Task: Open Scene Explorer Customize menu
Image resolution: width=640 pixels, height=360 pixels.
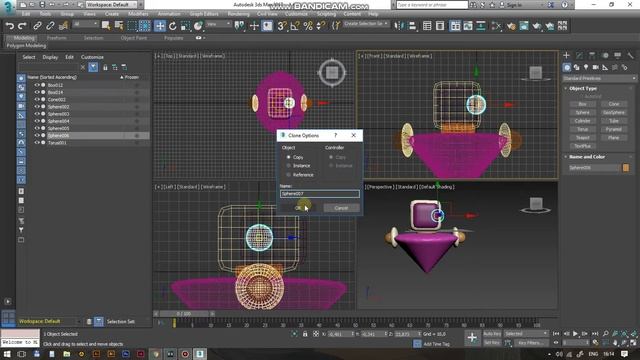Action: point(92,57)
